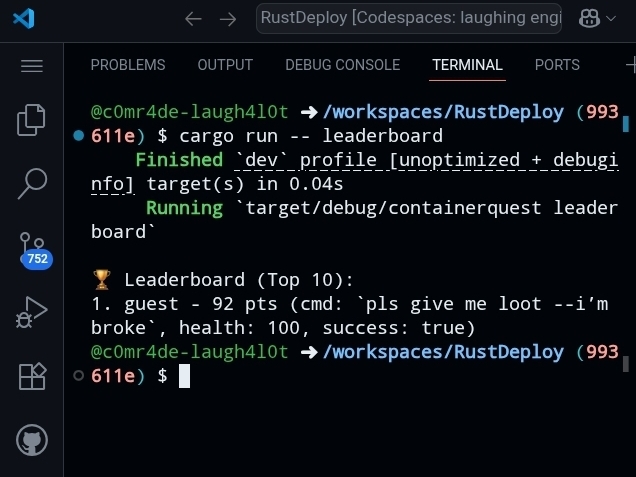
Task: Open the hamburger application menu
Action: pyautogui.click(x=32, y=66)
